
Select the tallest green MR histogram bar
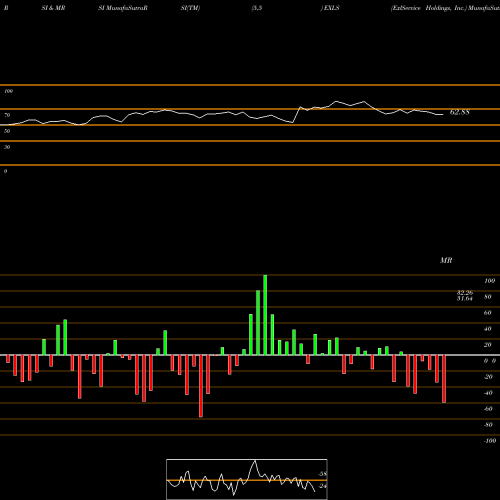click(265, 315)
